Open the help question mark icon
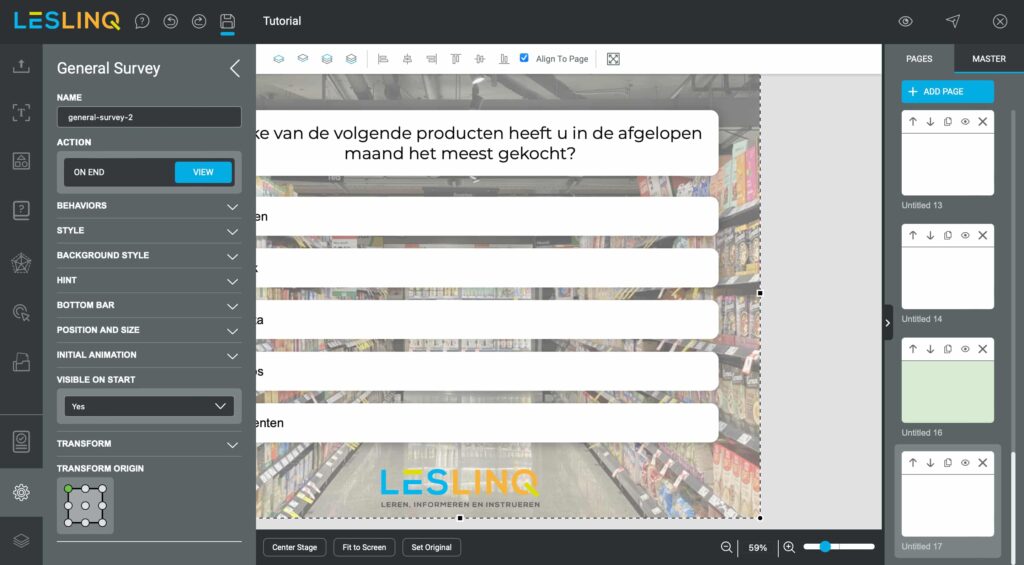The image size is (1024, 565). [x=142, y=21]
